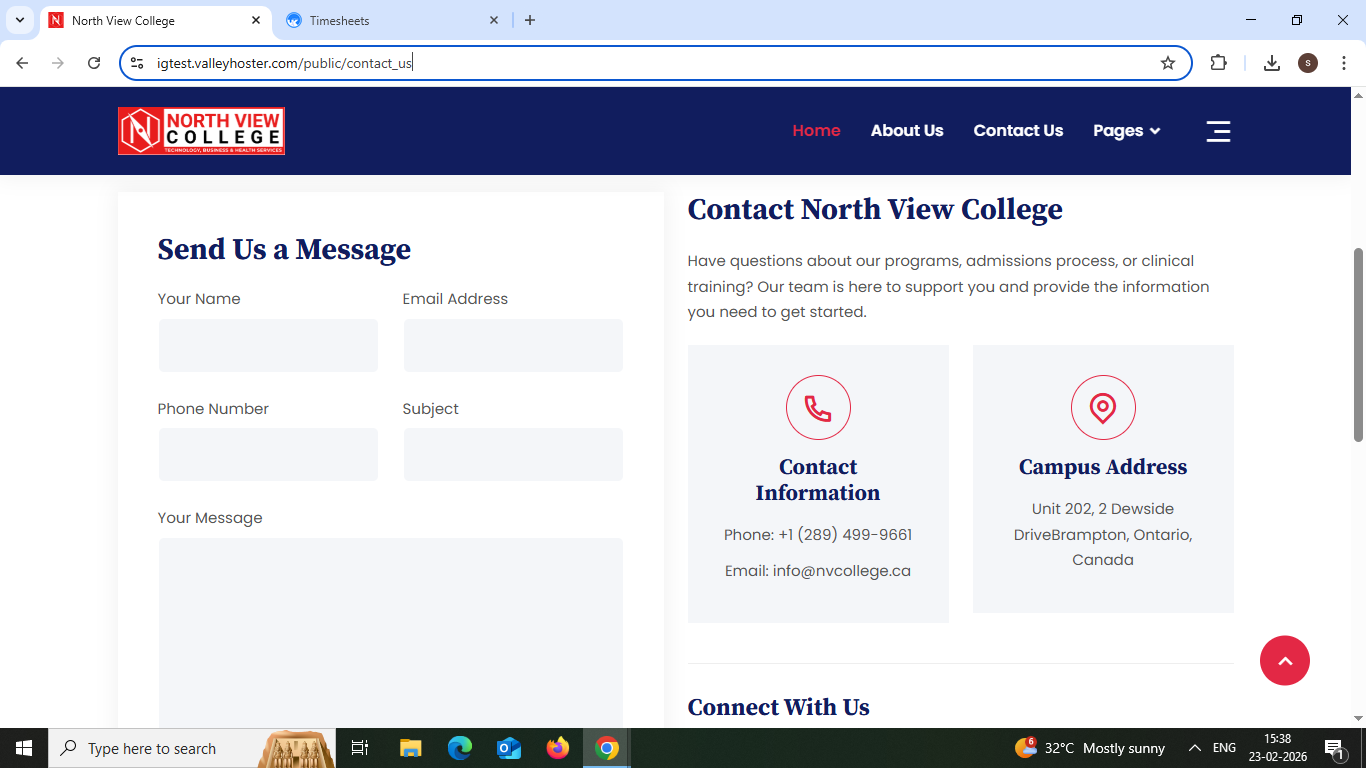1366x768 pixels.
Task: Open a new tab with plus icon
Action: 530,20
